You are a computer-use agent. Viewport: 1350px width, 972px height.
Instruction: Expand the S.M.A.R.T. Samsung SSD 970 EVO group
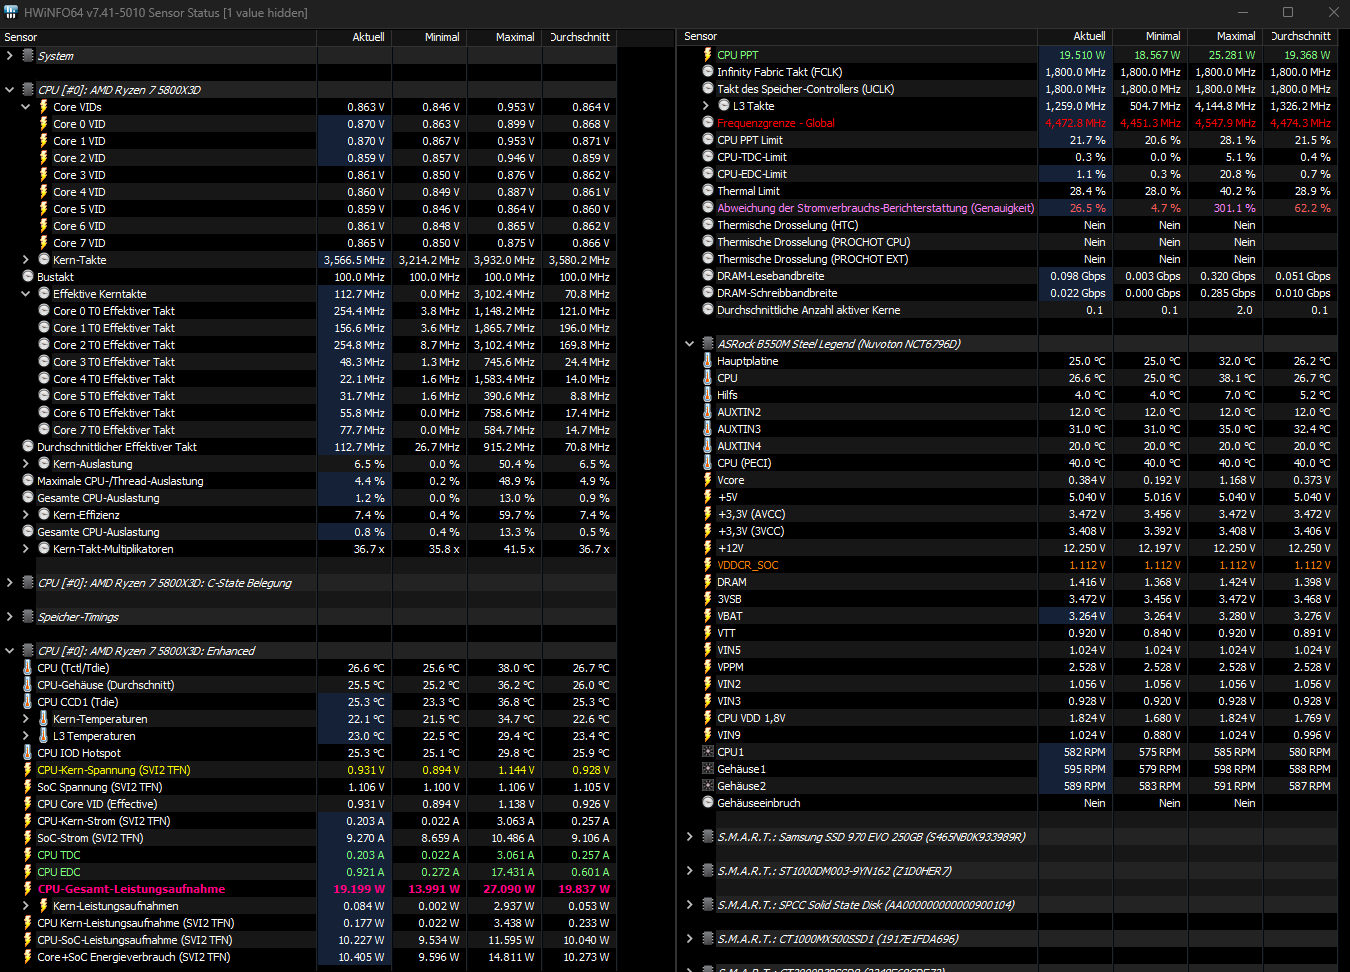690,837
